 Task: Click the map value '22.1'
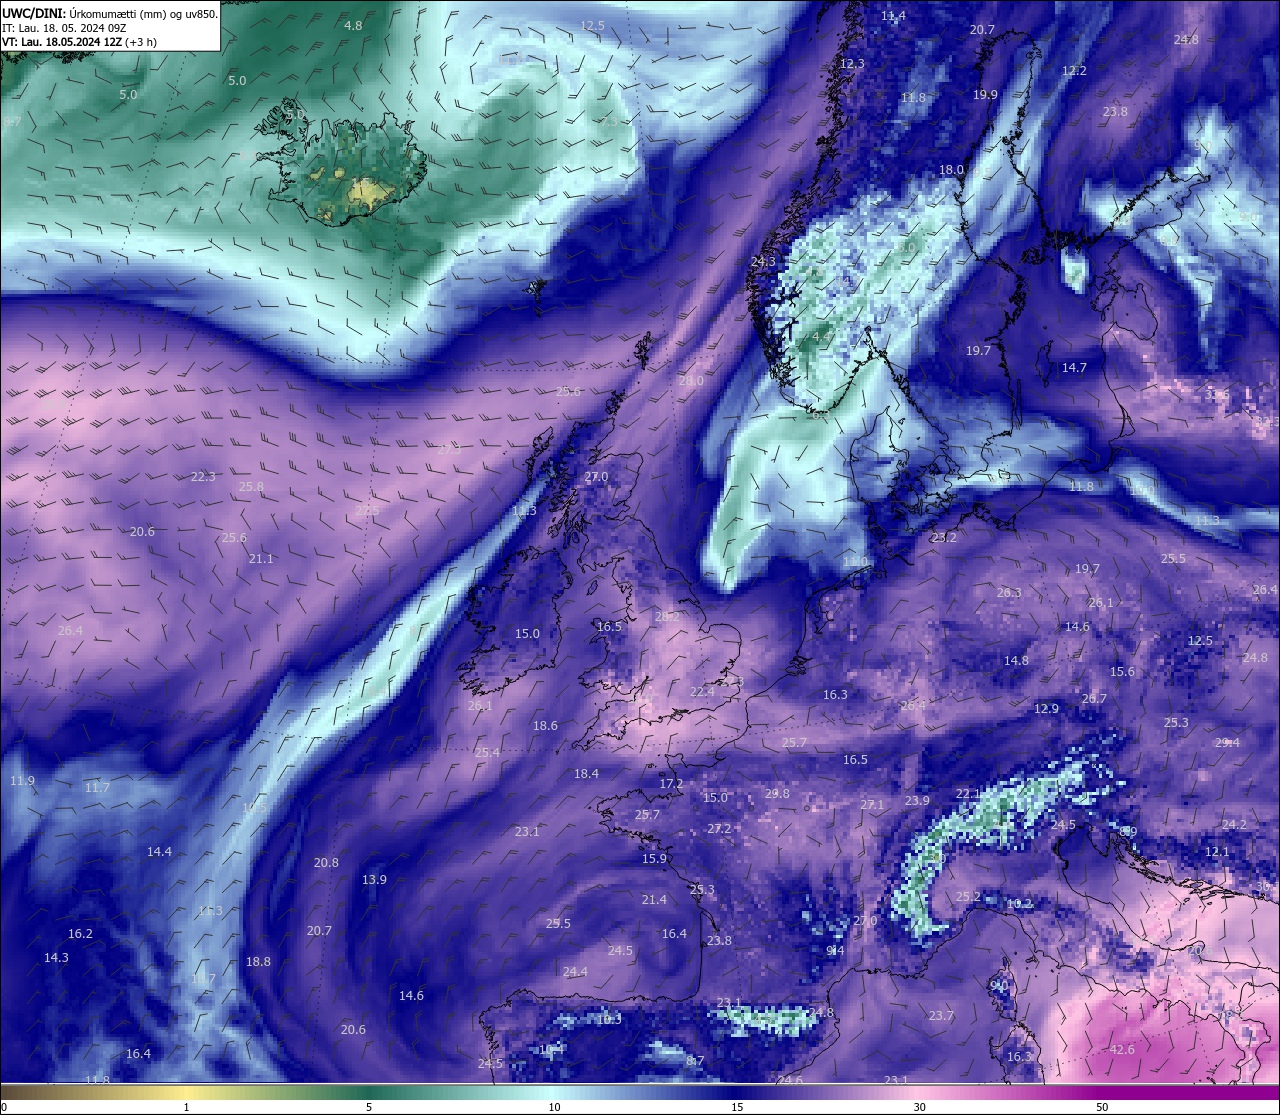(x=968, y=793)
